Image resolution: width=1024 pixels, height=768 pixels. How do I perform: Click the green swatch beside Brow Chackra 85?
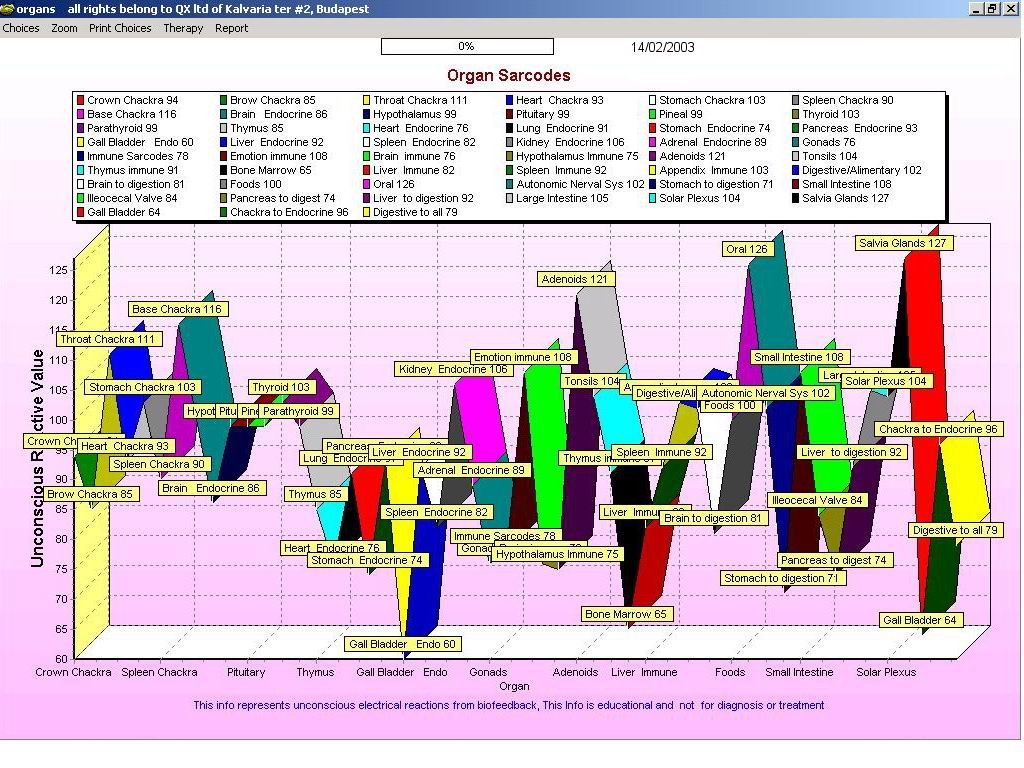click(x=223, y=100)
